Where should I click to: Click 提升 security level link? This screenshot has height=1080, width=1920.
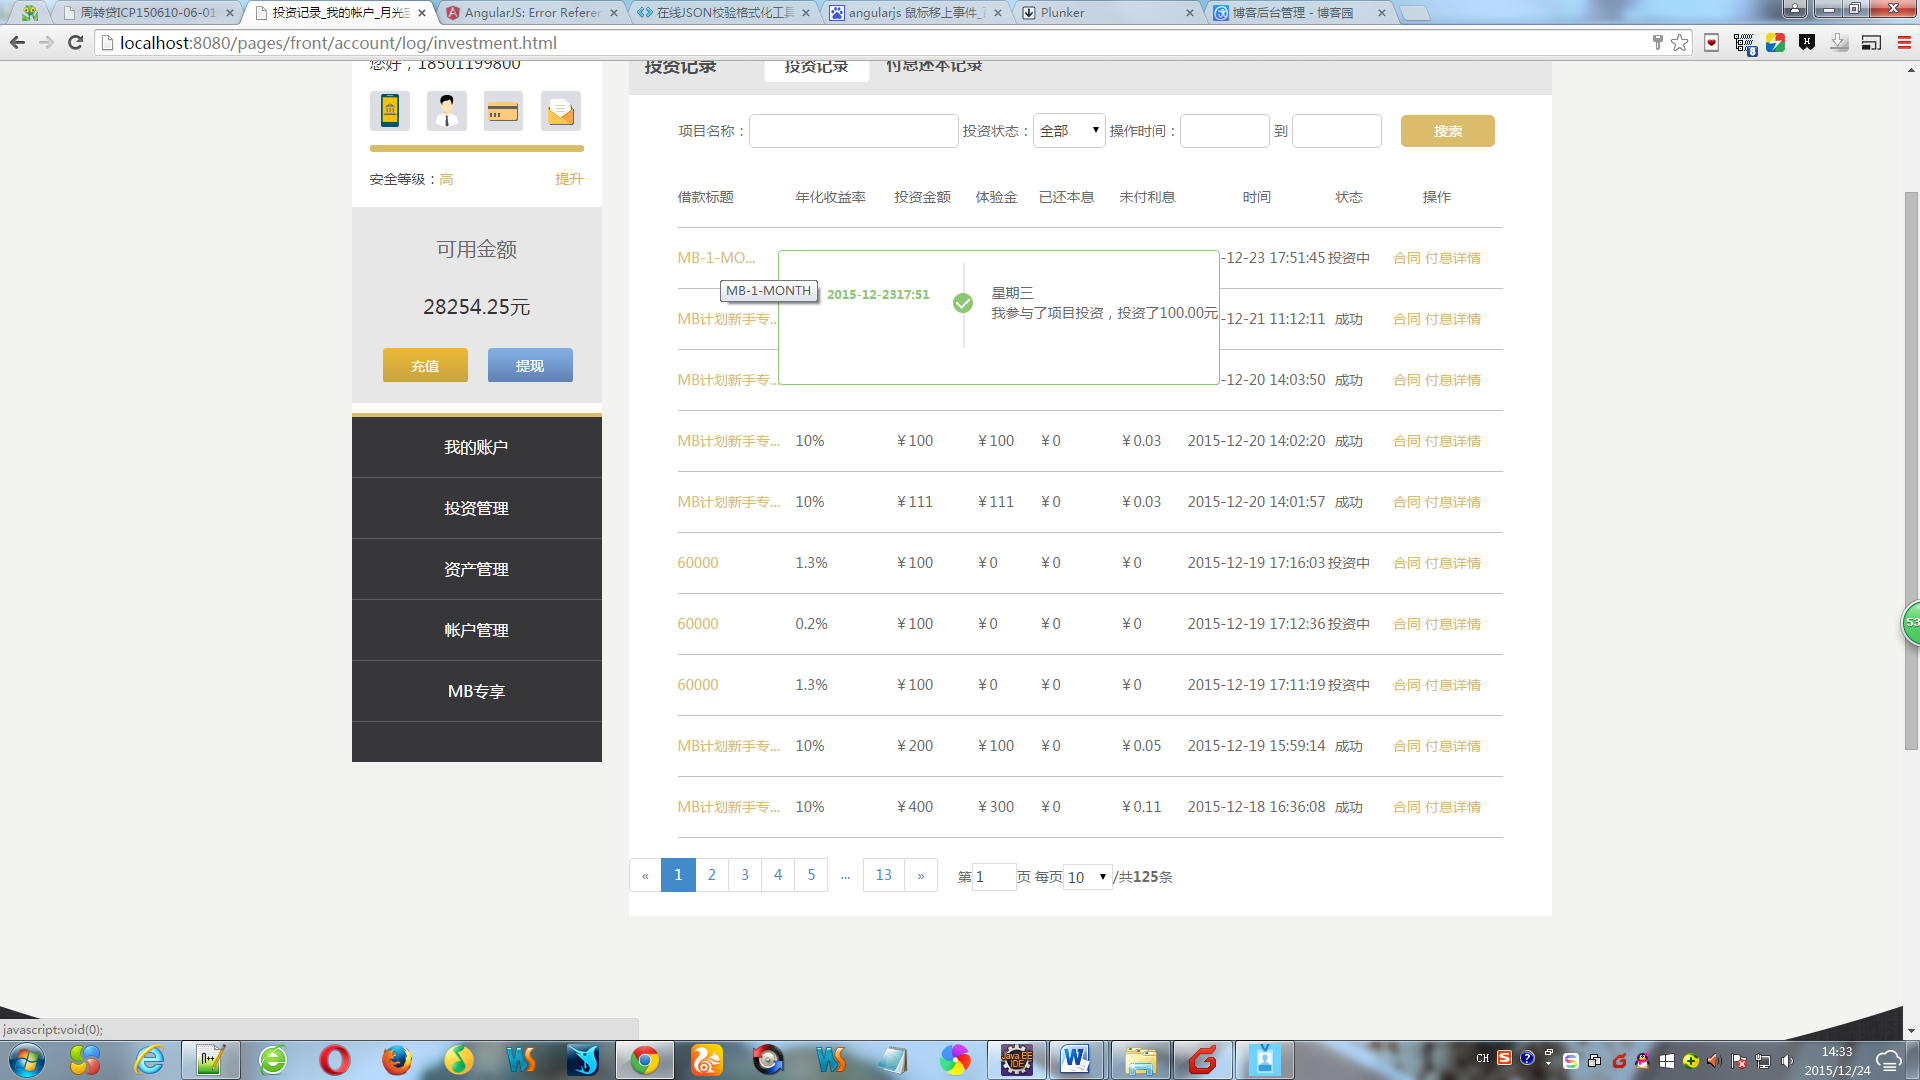569,179
